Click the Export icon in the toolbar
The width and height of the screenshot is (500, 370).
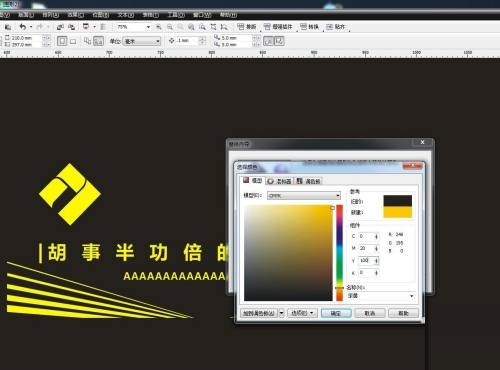[x=71, y=27]
